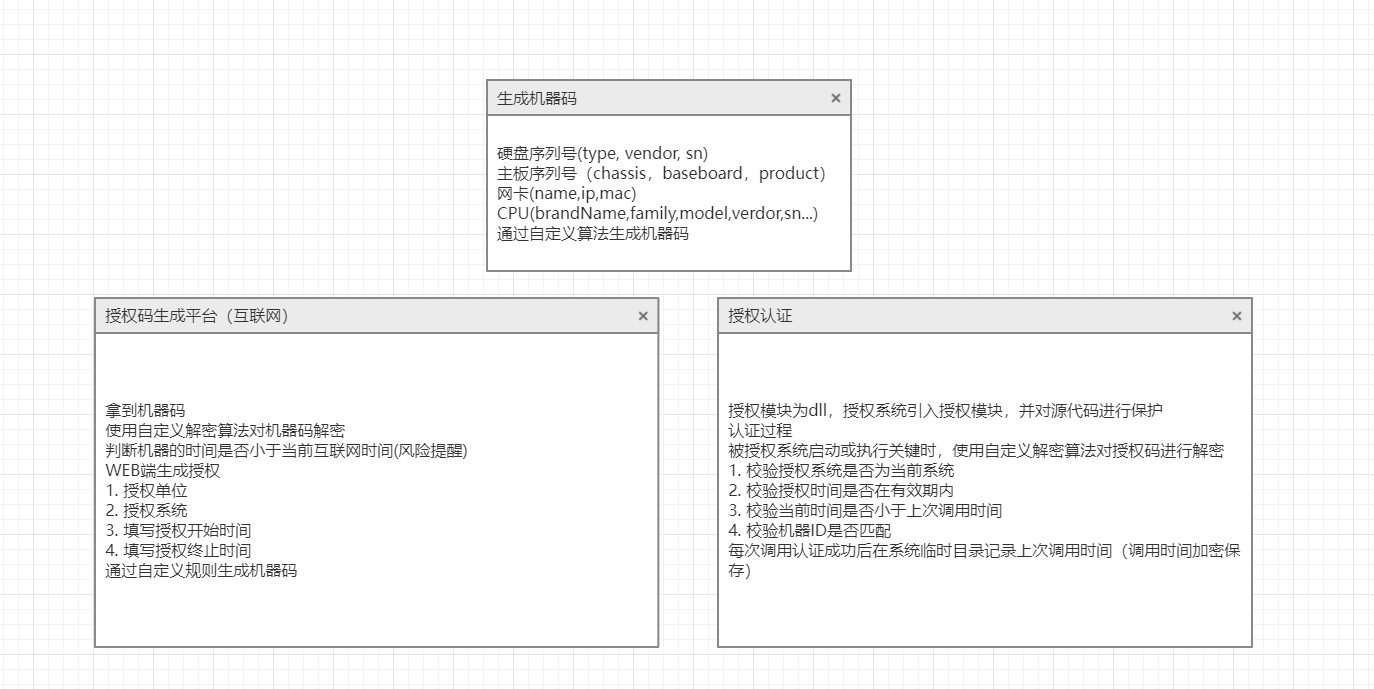
Task: Click the 认证过程 text line
Action: 760,430
